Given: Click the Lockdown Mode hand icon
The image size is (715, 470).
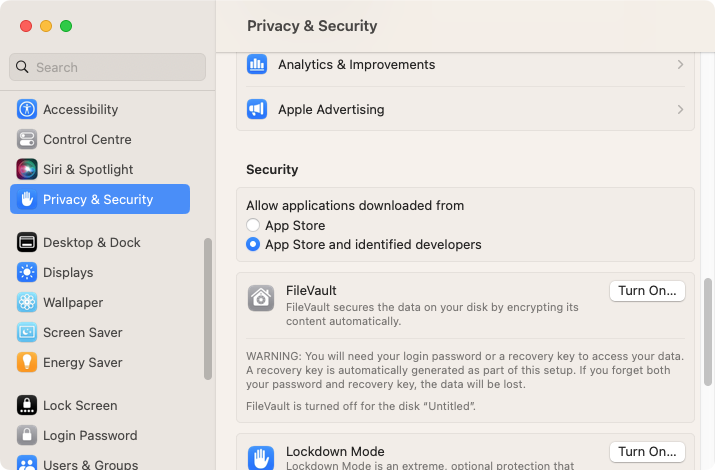Looking at the screenshot, I should pyautogui.click(x=261, y=458).
